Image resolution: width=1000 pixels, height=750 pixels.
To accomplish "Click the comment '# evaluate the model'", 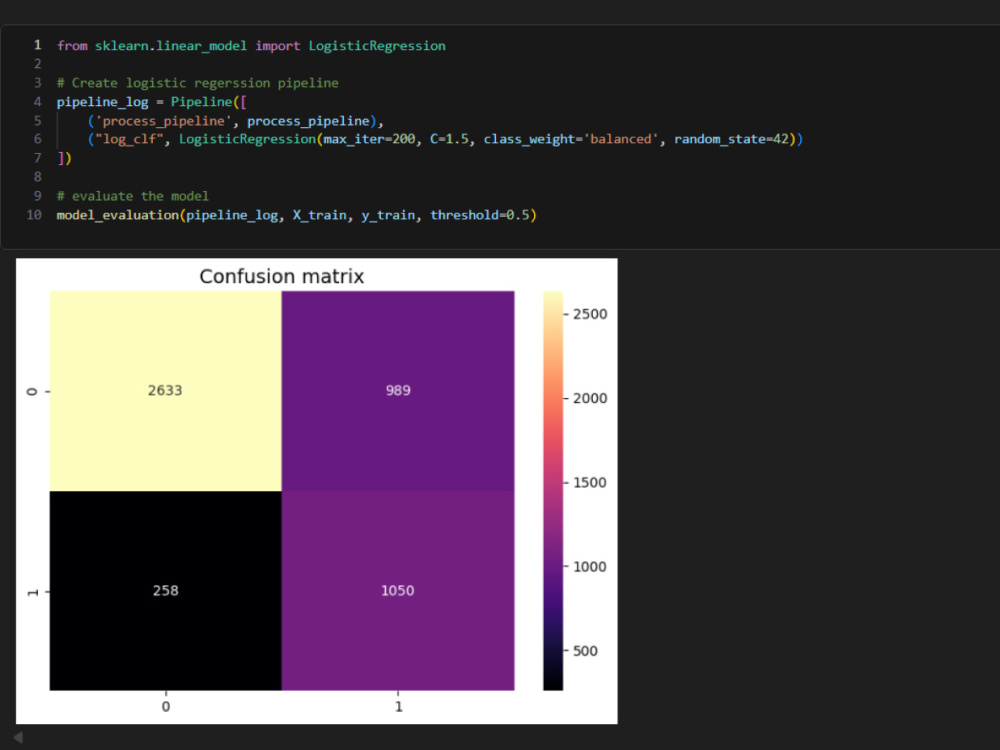I will (133, 196).
